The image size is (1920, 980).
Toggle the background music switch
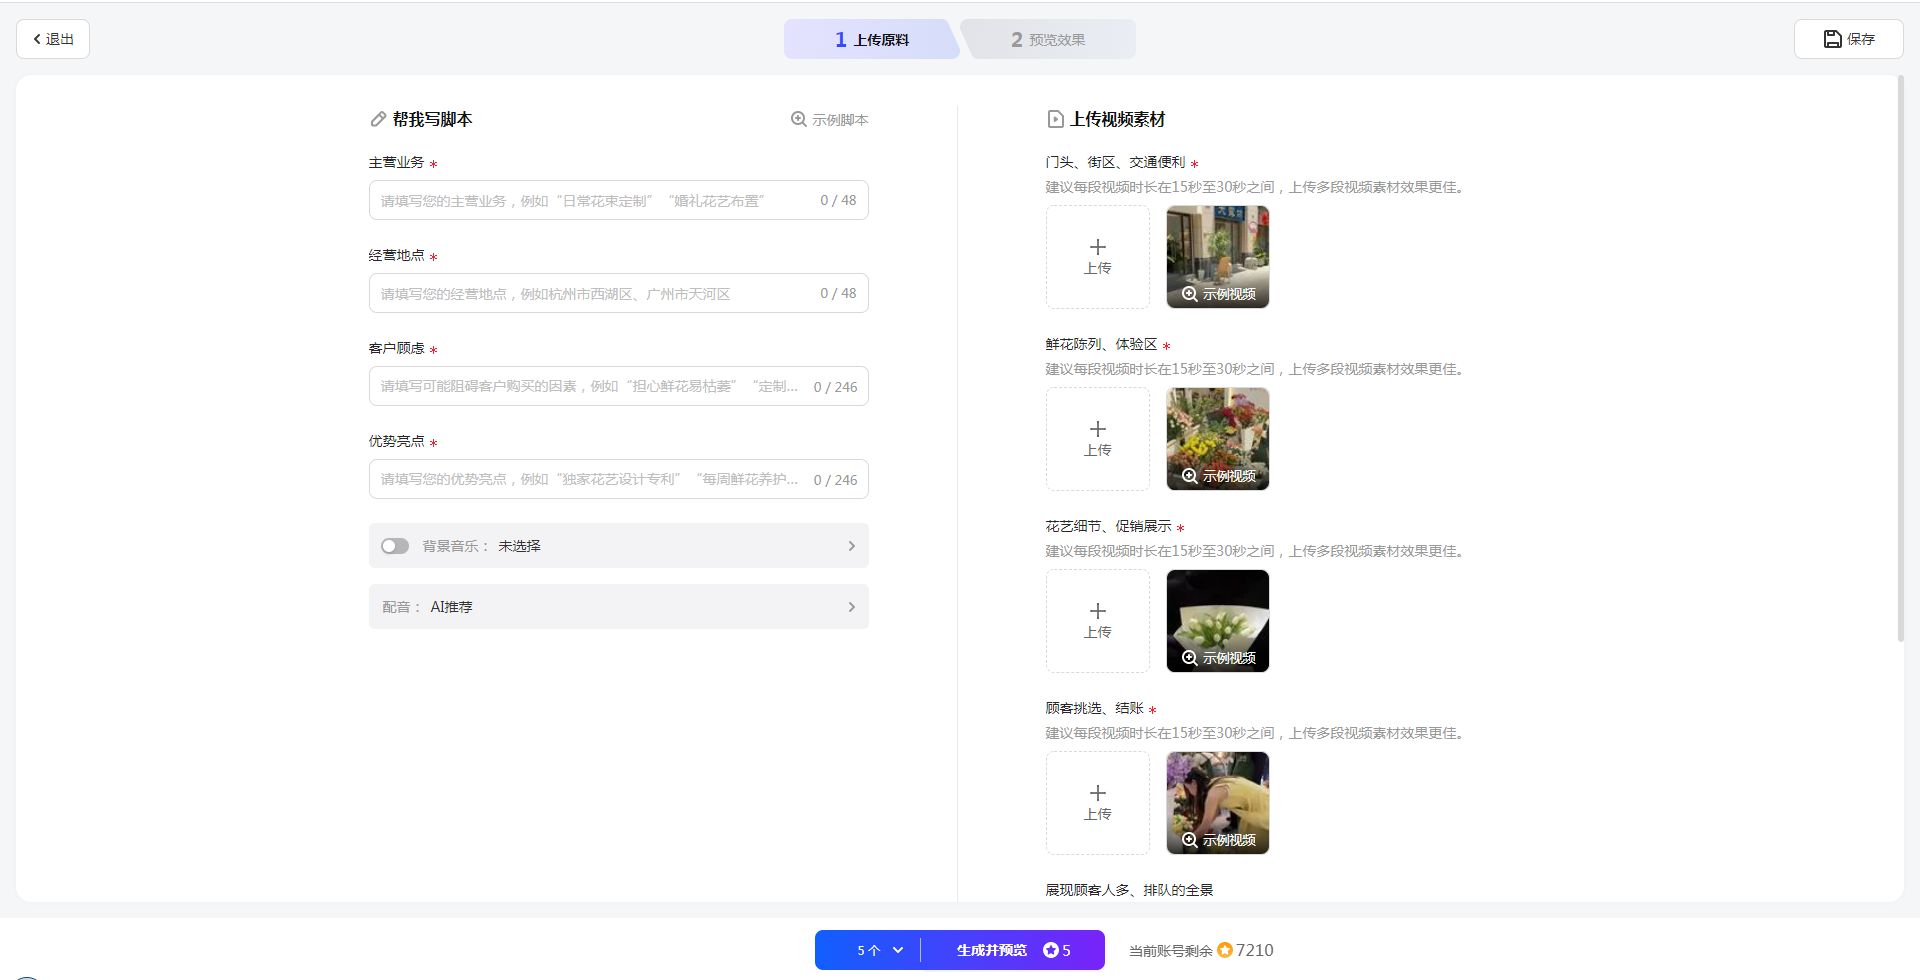[395, 546]
